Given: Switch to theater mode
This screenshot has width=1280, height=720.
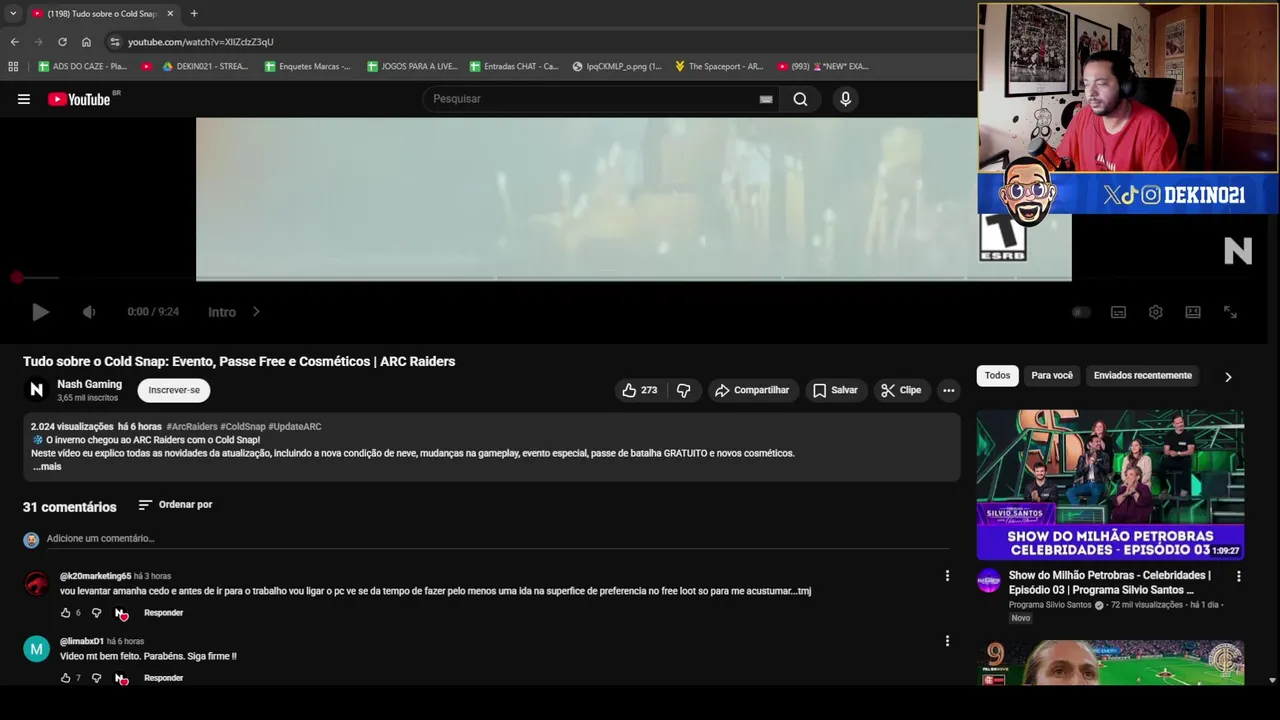Looking at the screenshot, I should pos(1193,312).
